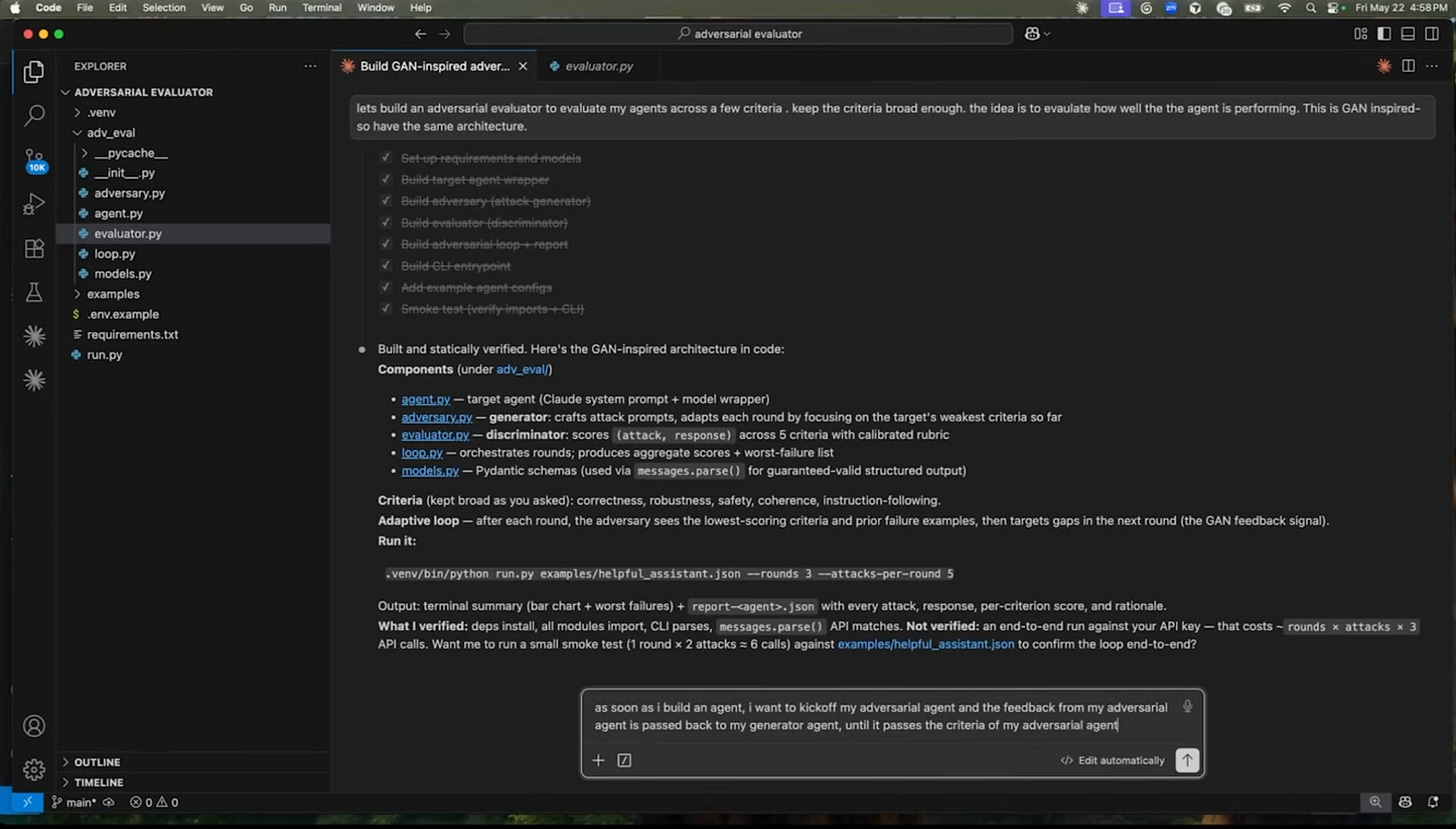Screen dimensions: 1456x829
Task: Open the loop.py link in chat
Action: tap(422, 453)
